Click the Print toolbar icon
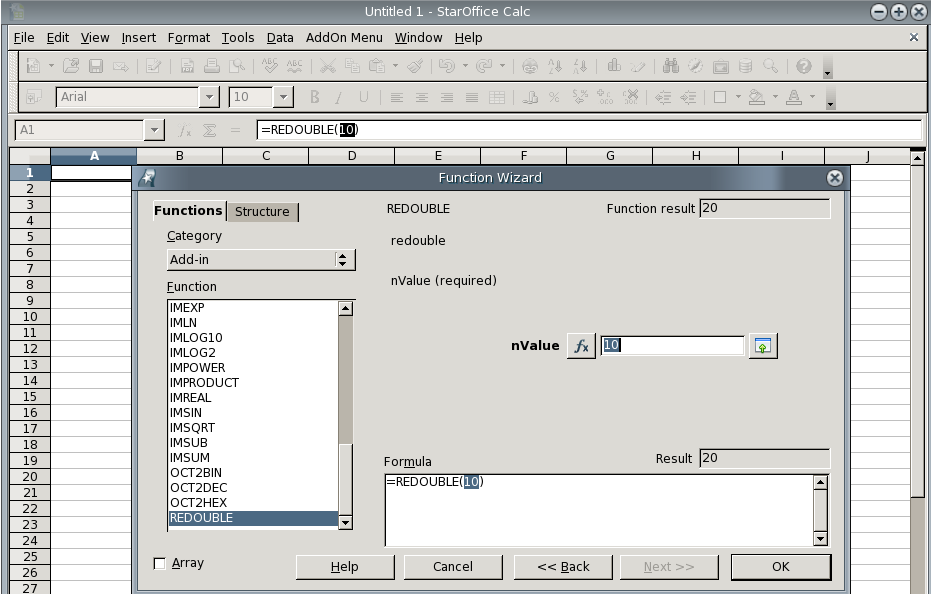Viewport: 931px width, 594px height. pyautogui.click(x=212, y=66)
